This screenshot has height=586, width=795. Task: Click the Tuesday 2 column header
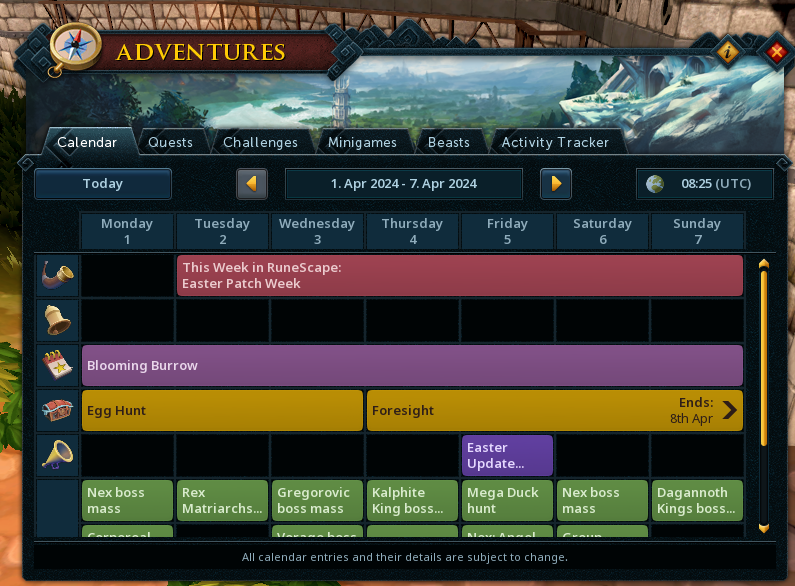tap(222, 231)
